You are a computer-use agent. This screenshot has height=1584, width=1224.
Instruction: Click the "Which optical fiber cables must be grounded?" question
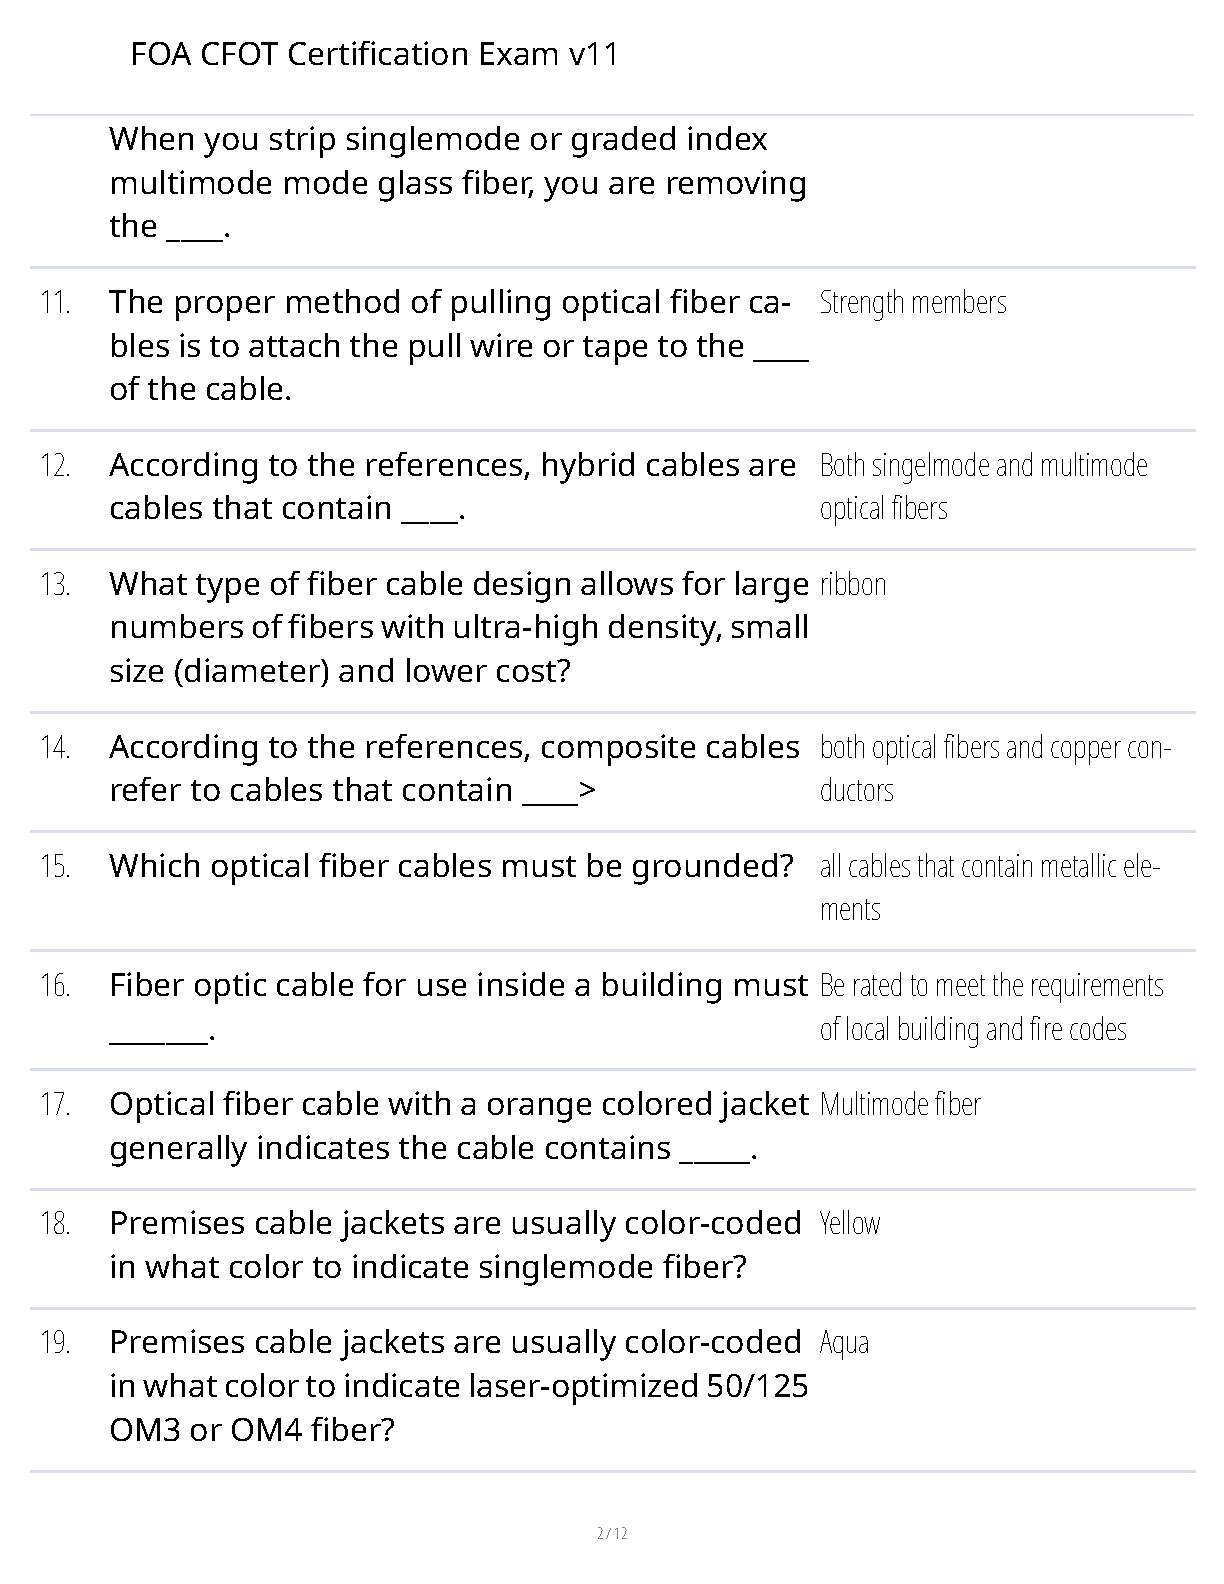451,866
